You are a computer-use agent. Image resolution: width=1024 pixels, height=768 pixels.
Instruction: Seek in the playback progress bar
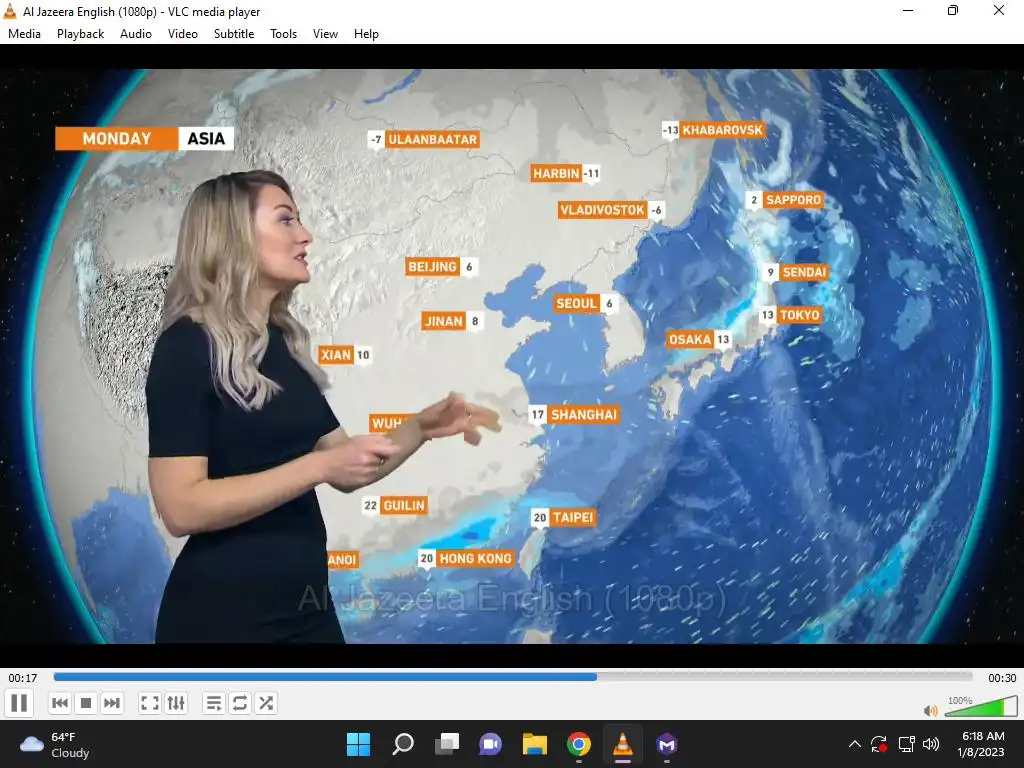coord(513,677)
